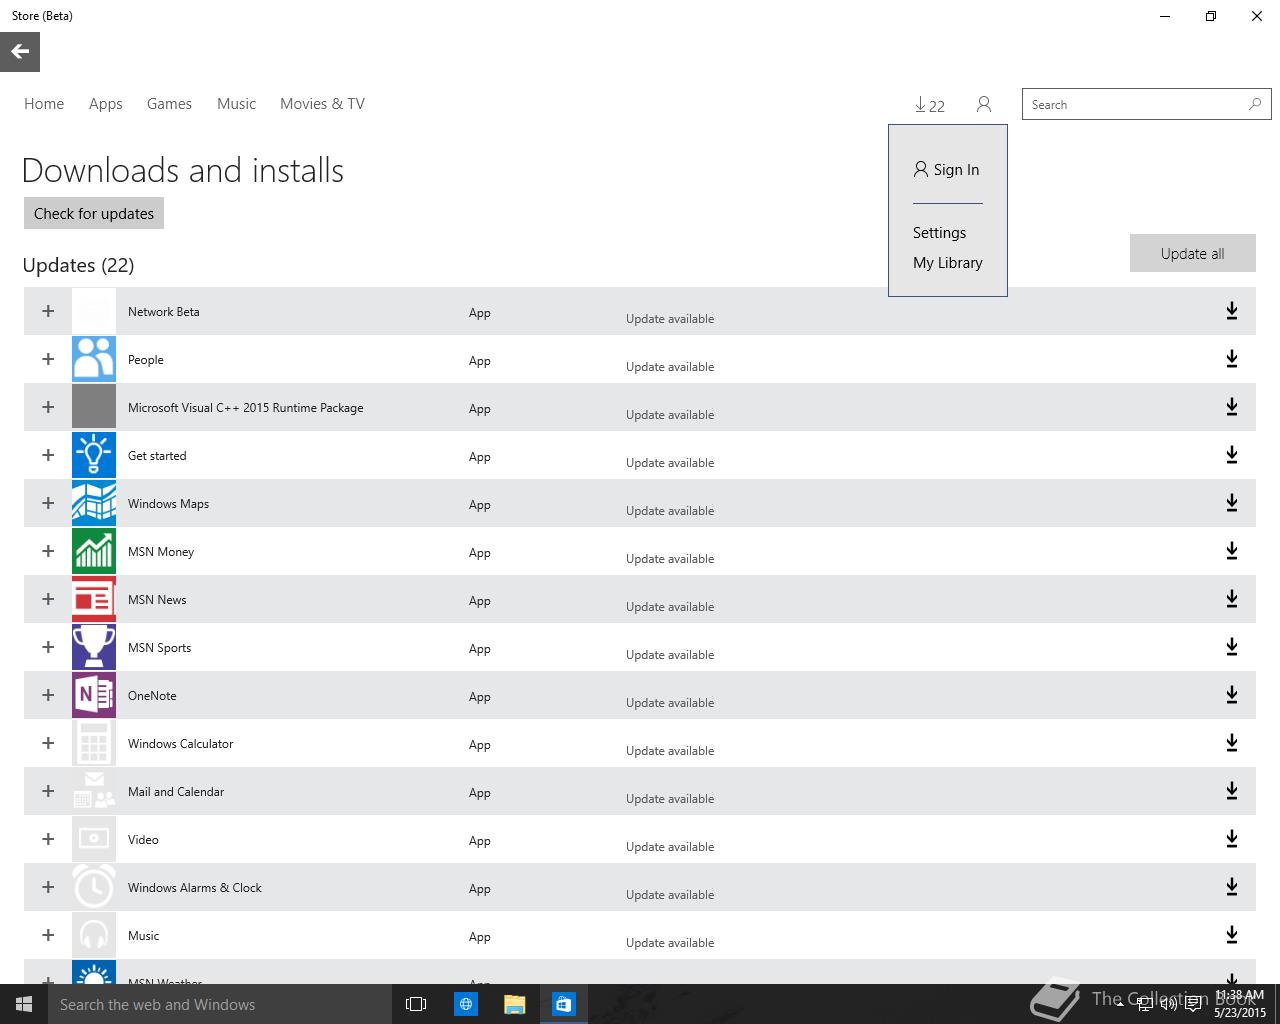Expand the MSN Sports row
The image size is (1280, 1024).
tap(48, 647)
